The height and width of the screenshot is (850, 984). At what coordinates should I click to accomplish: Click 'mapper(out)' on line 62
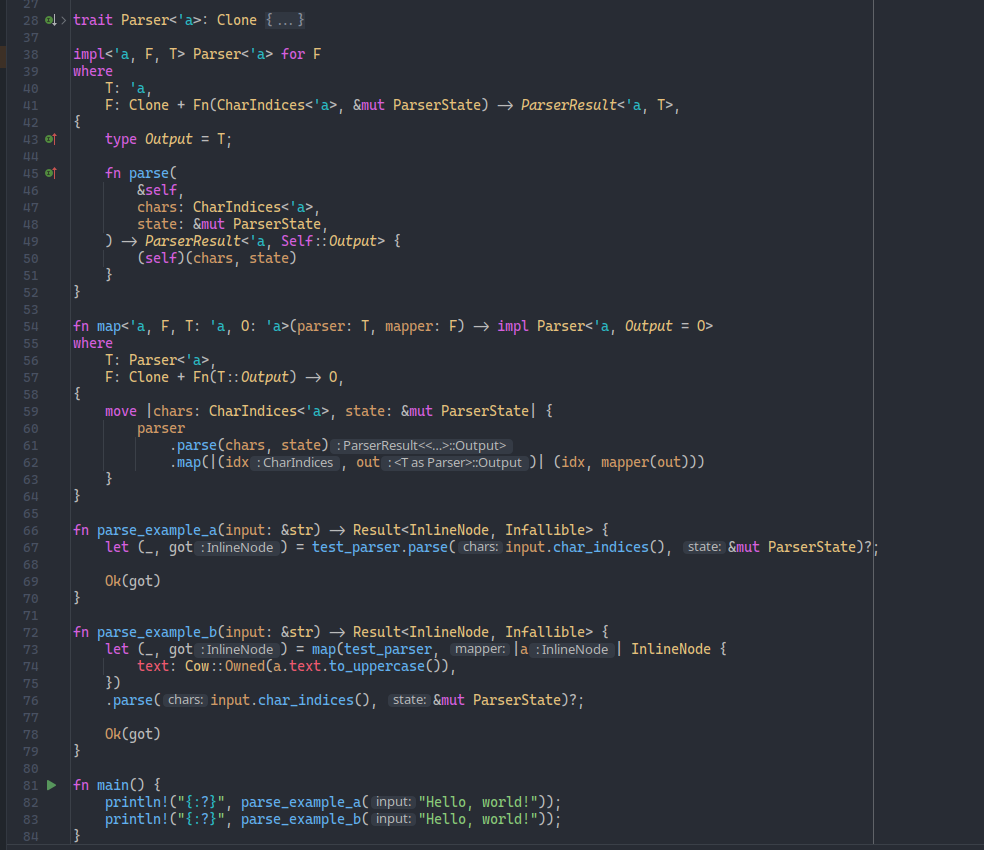pyautogui.click(x=644, y=463)
